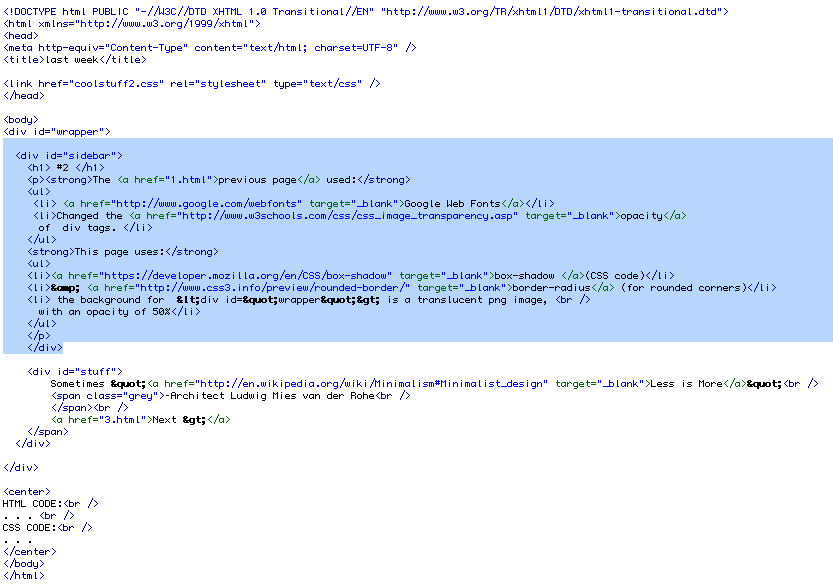Click the div id="stuff" line
This screenshot has height=584, width=833.
click(75, 371)
